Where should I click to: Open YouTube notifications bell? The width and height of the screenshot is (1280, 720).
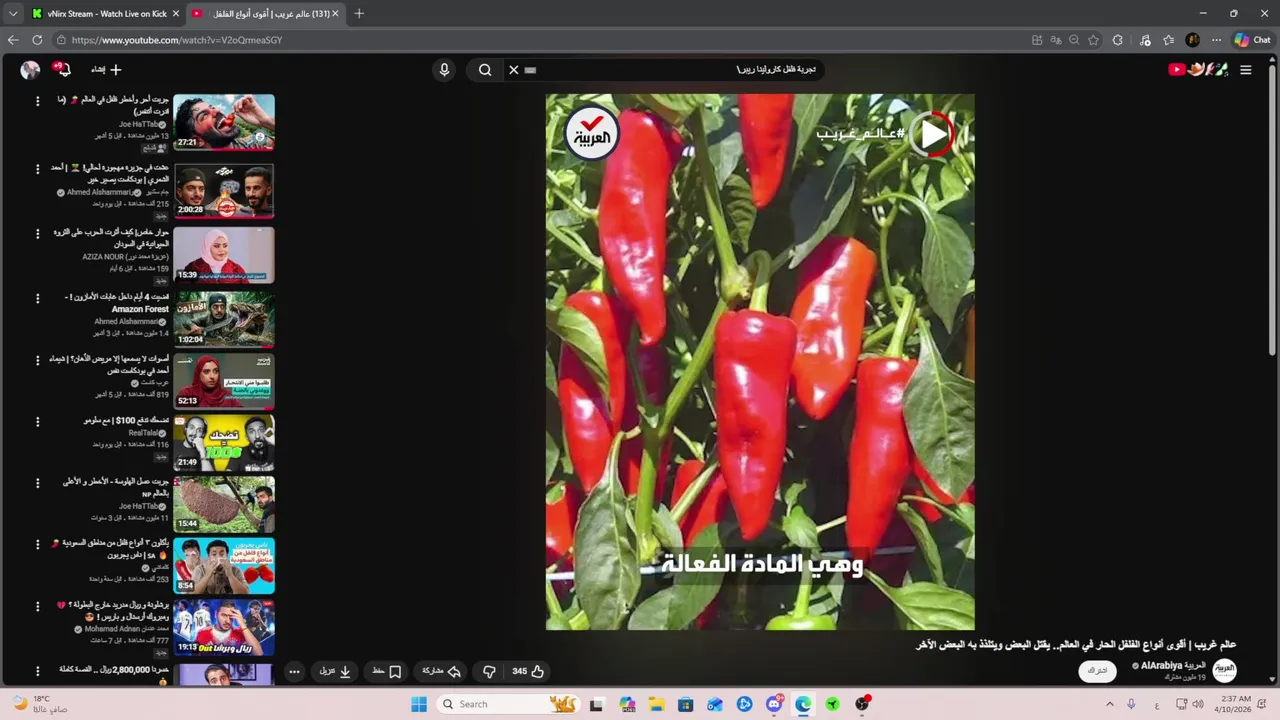click(64, 70)
